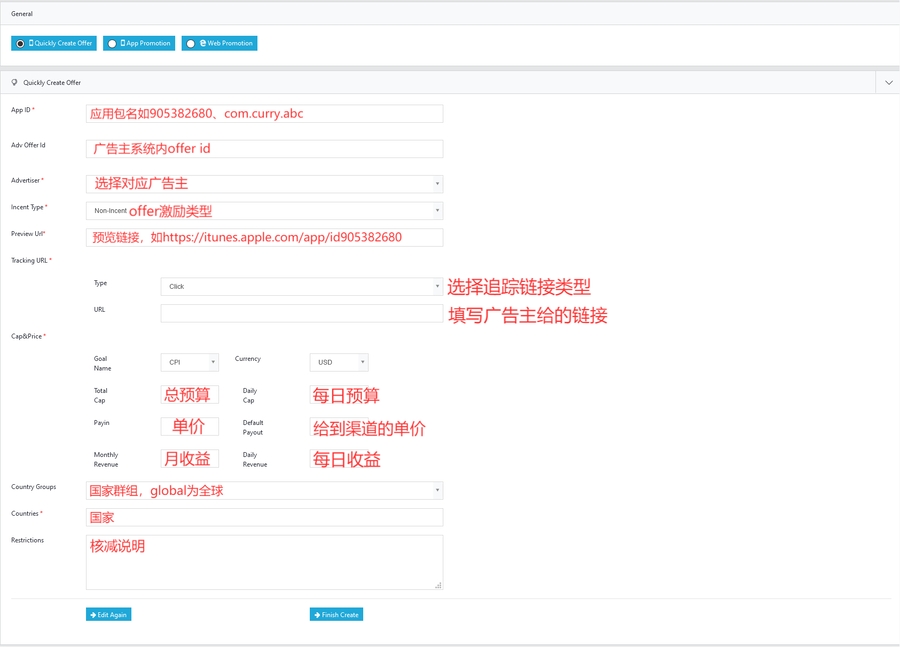Click the Countries input field
Screen dimensions: 900x647
[264, 517]
